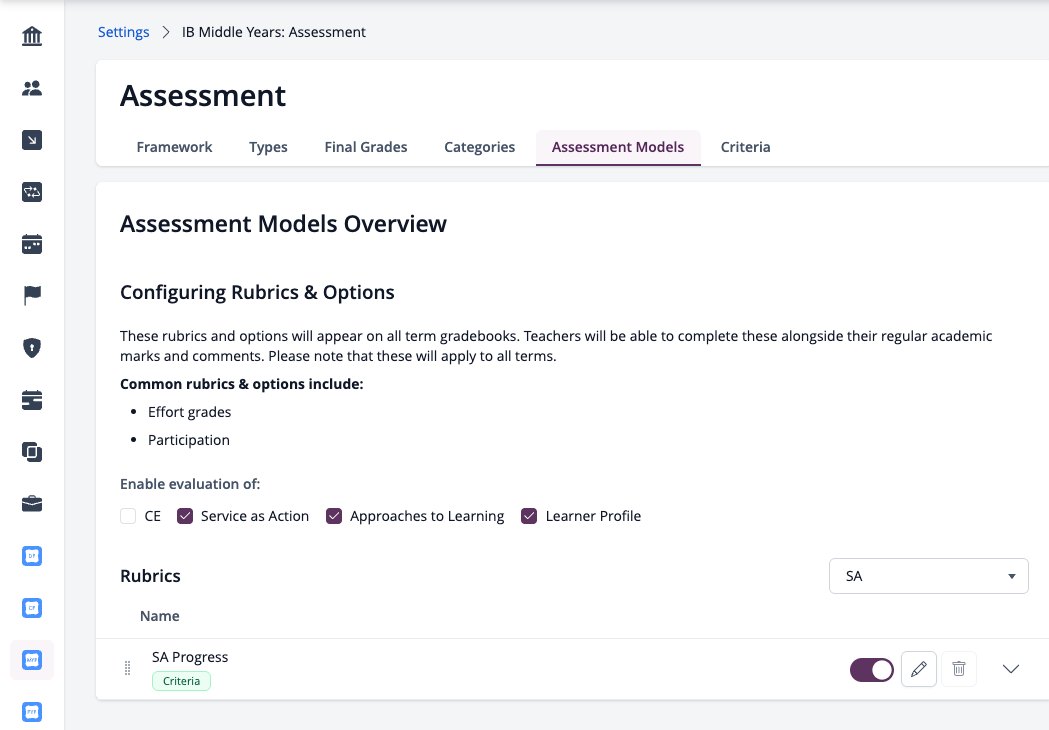Uncheck Approaches to Learning checkbox

pyautogui.click(x=334, y=516)
